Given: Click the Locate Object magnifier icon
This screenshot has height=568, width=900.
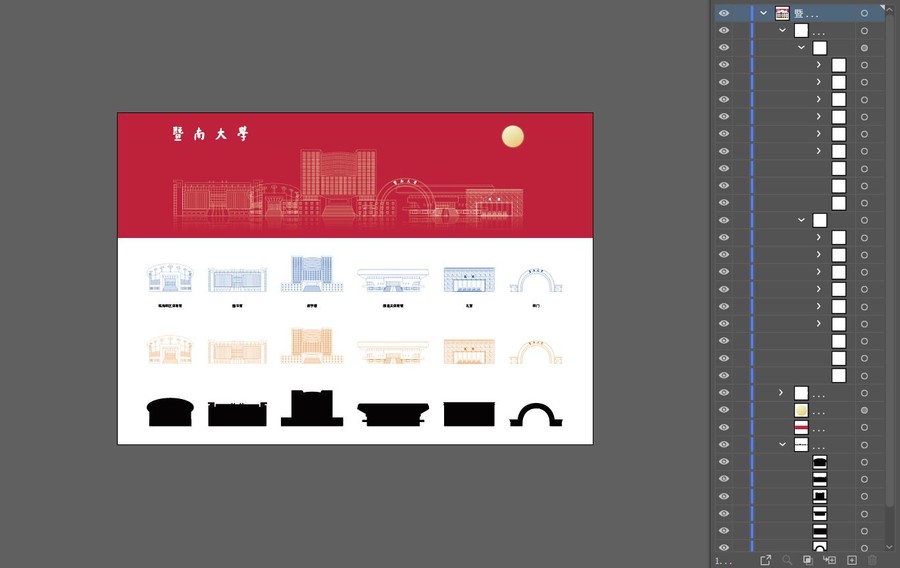Looking at the screenshot, I should pos(787,560).
